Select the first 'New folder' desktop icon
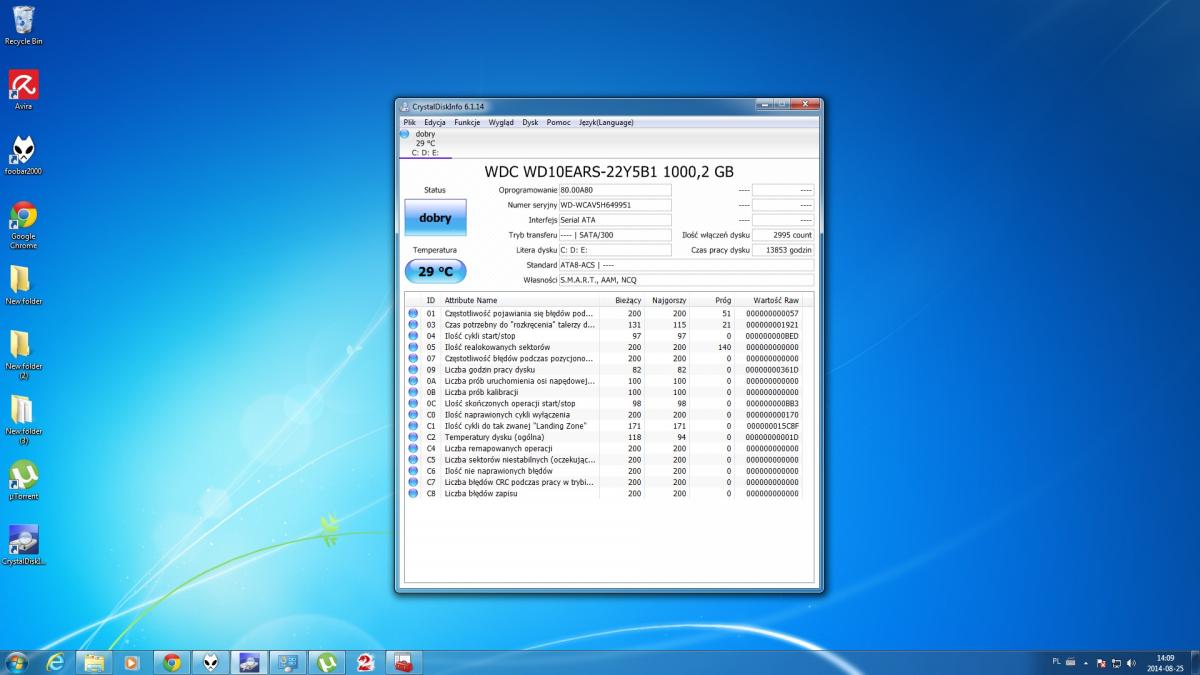 [x=23, y=285]
